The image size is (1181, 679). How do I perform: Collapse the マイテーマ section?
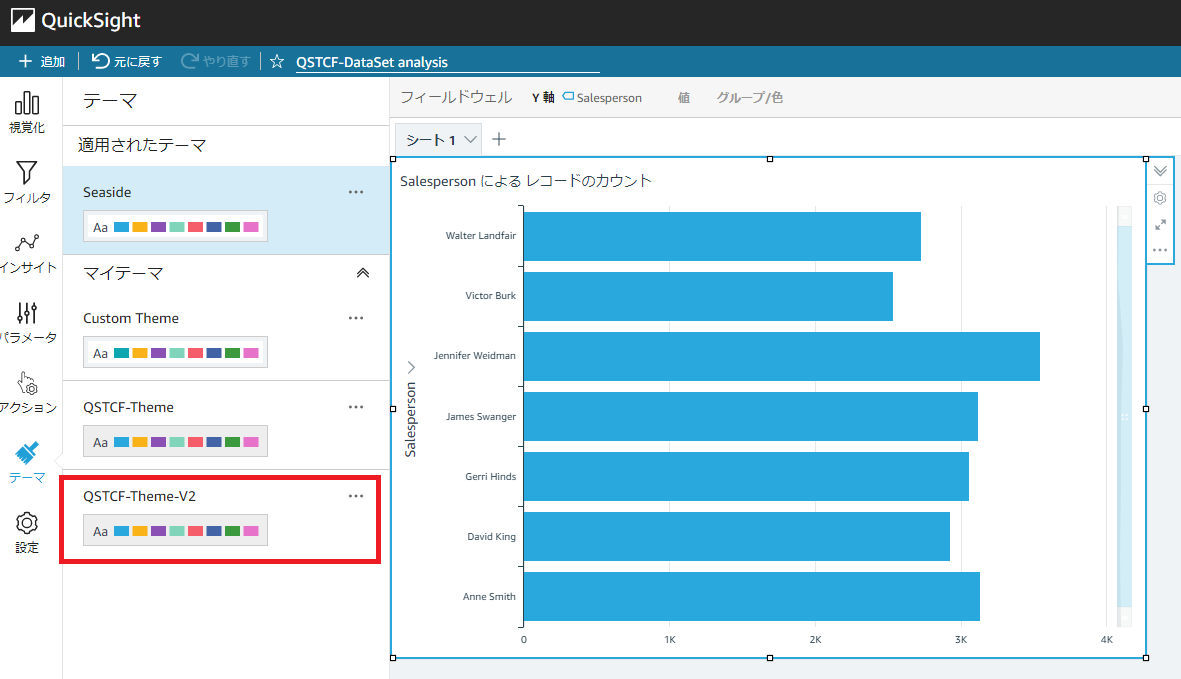(x=362, y=273)
